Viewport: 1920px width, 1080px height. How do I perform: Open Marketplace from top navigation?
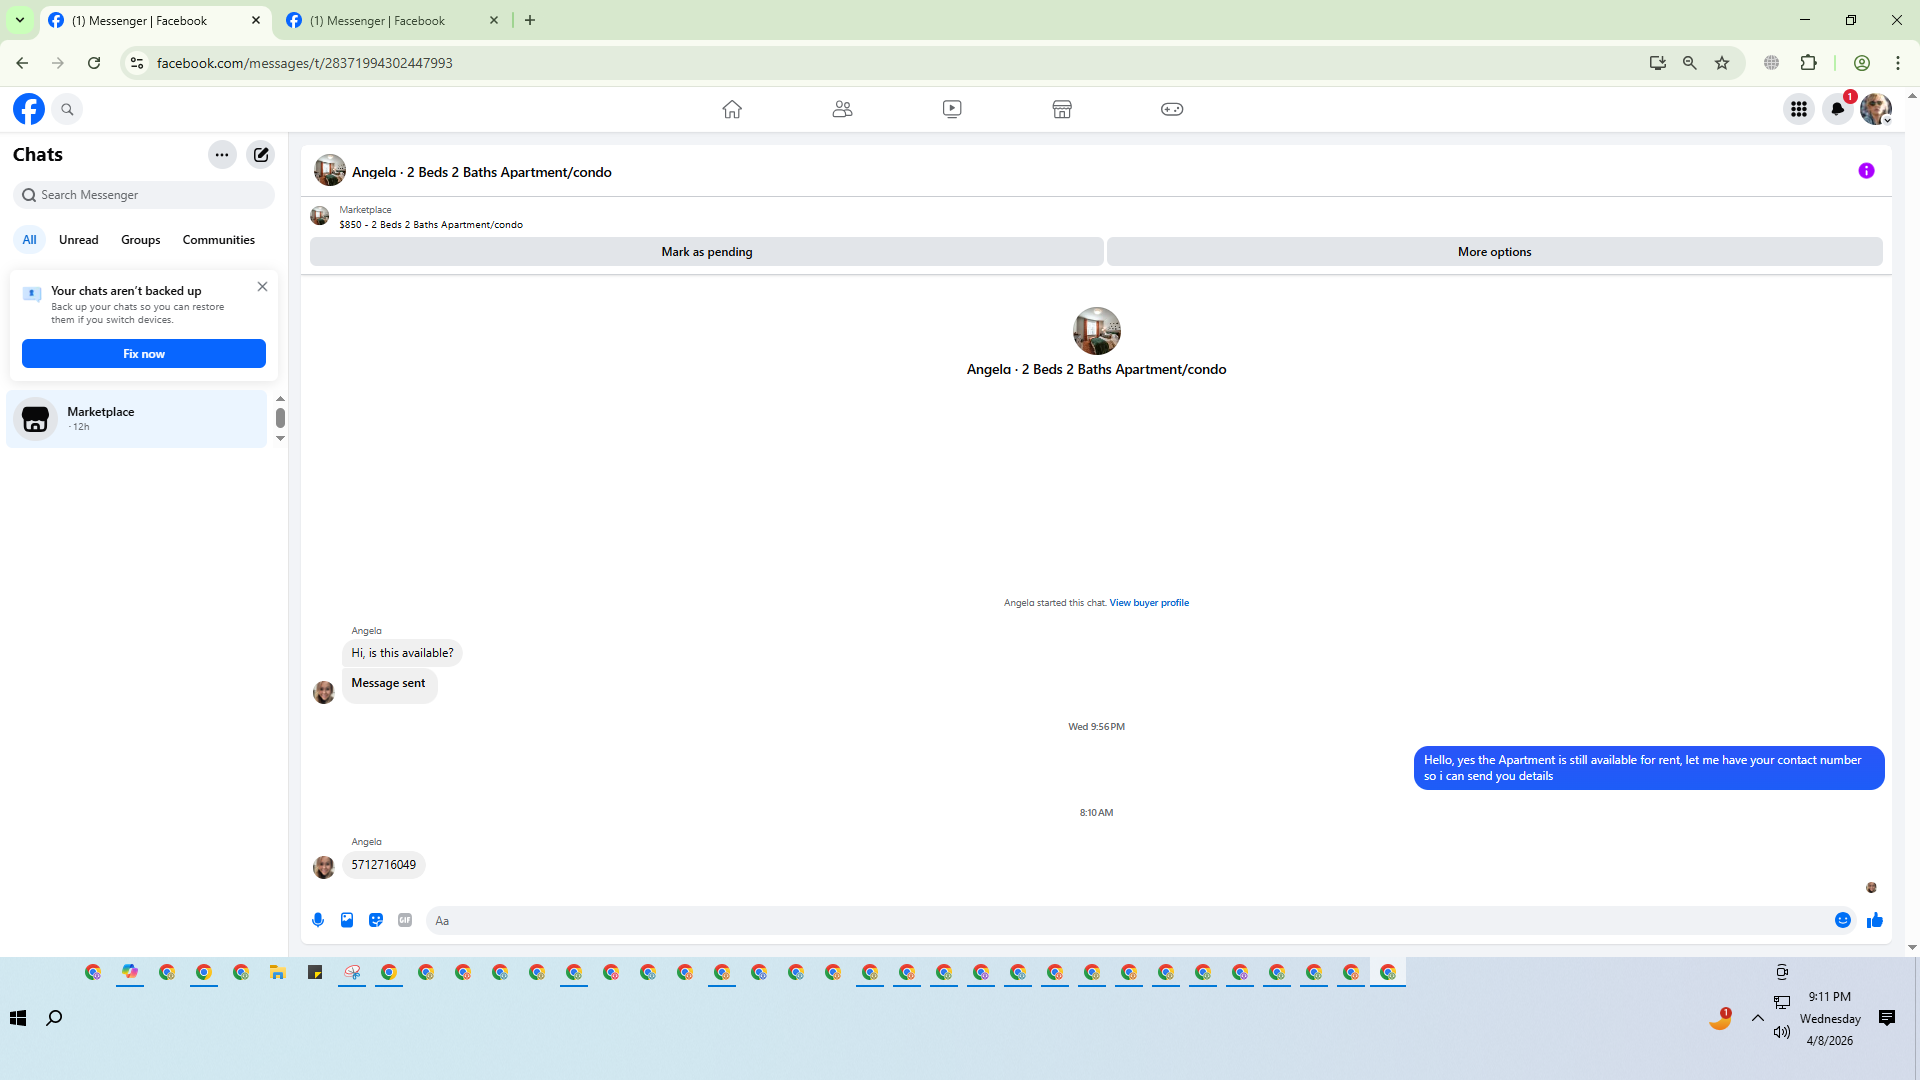1062,109
